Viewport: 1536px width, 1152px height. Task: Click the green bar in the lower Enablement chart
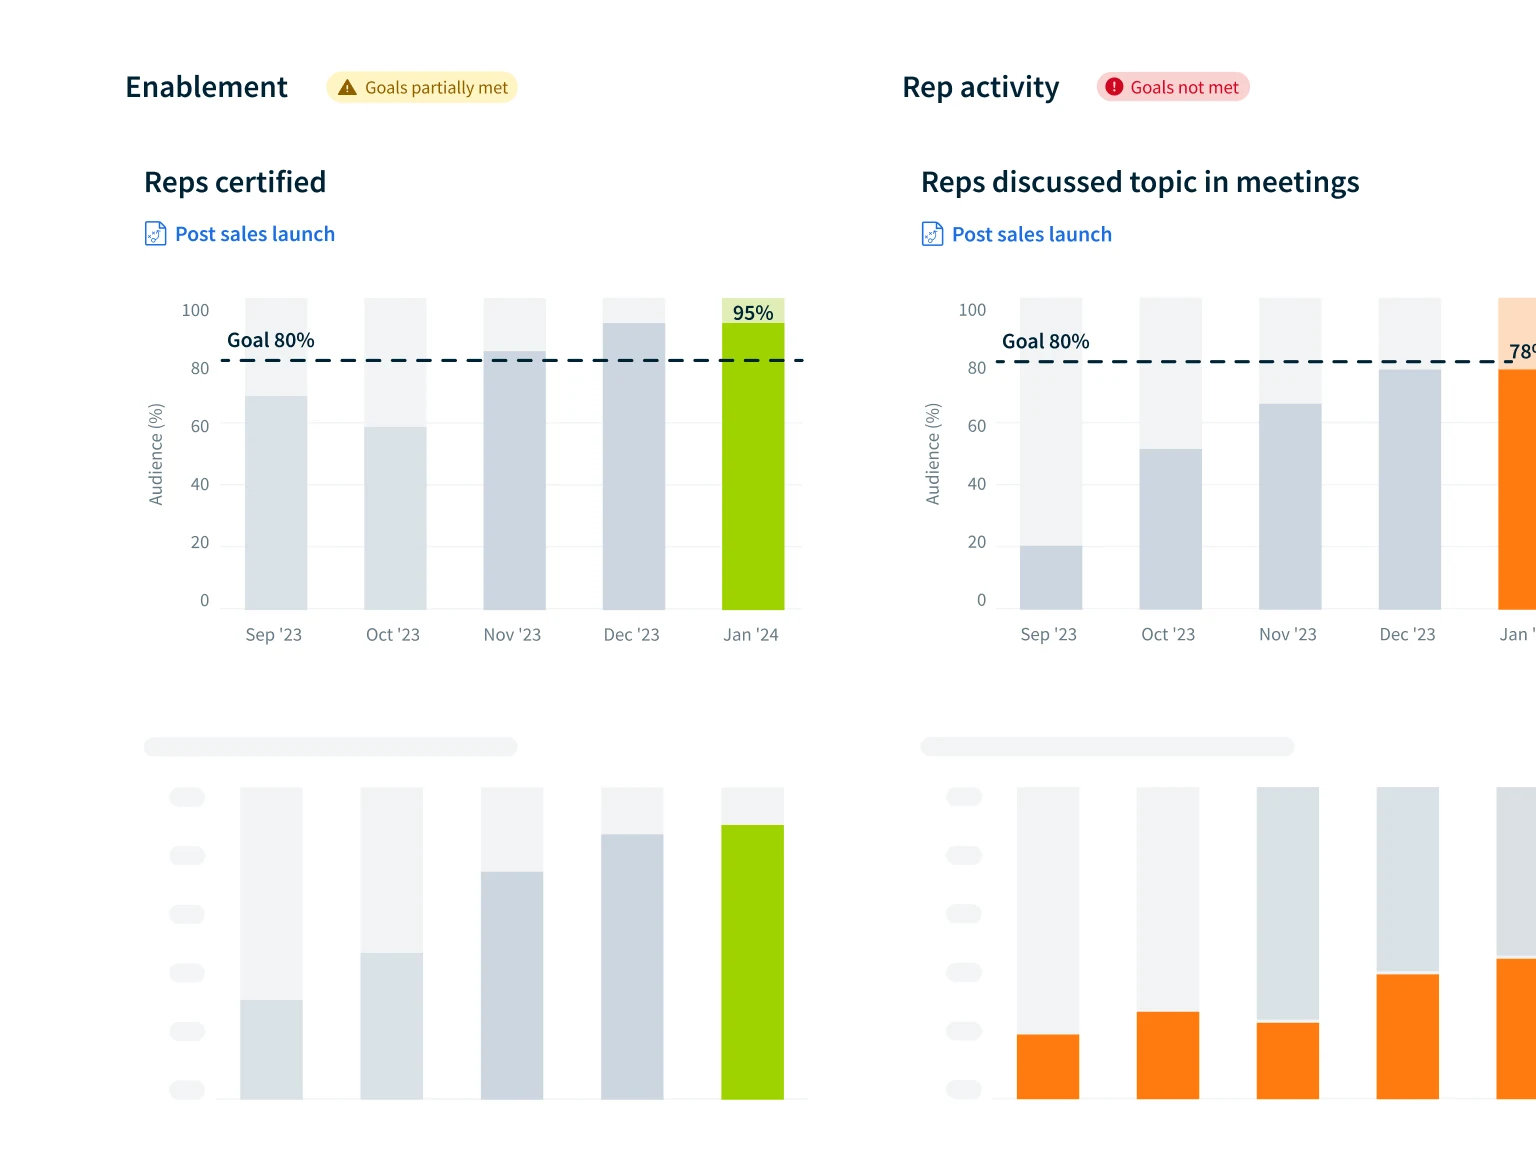tap(752, 962)
